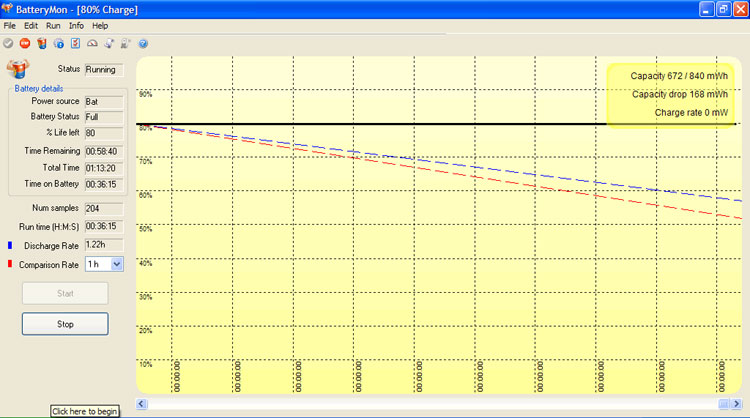750x418 pixels.
Task: Click the 'Capacity 672 / 840 mWh' text
Action: pyautogui.click(x=679, y=76)
